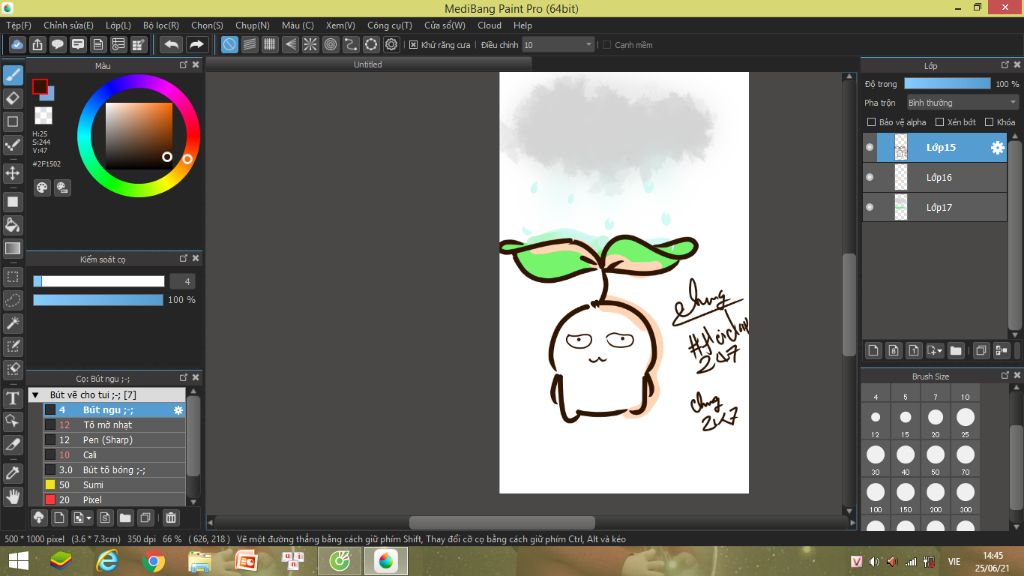This screenshot has width=1024, height=576.
Task: Create new layer folder in layer panel
Action: tap(956, 351)
